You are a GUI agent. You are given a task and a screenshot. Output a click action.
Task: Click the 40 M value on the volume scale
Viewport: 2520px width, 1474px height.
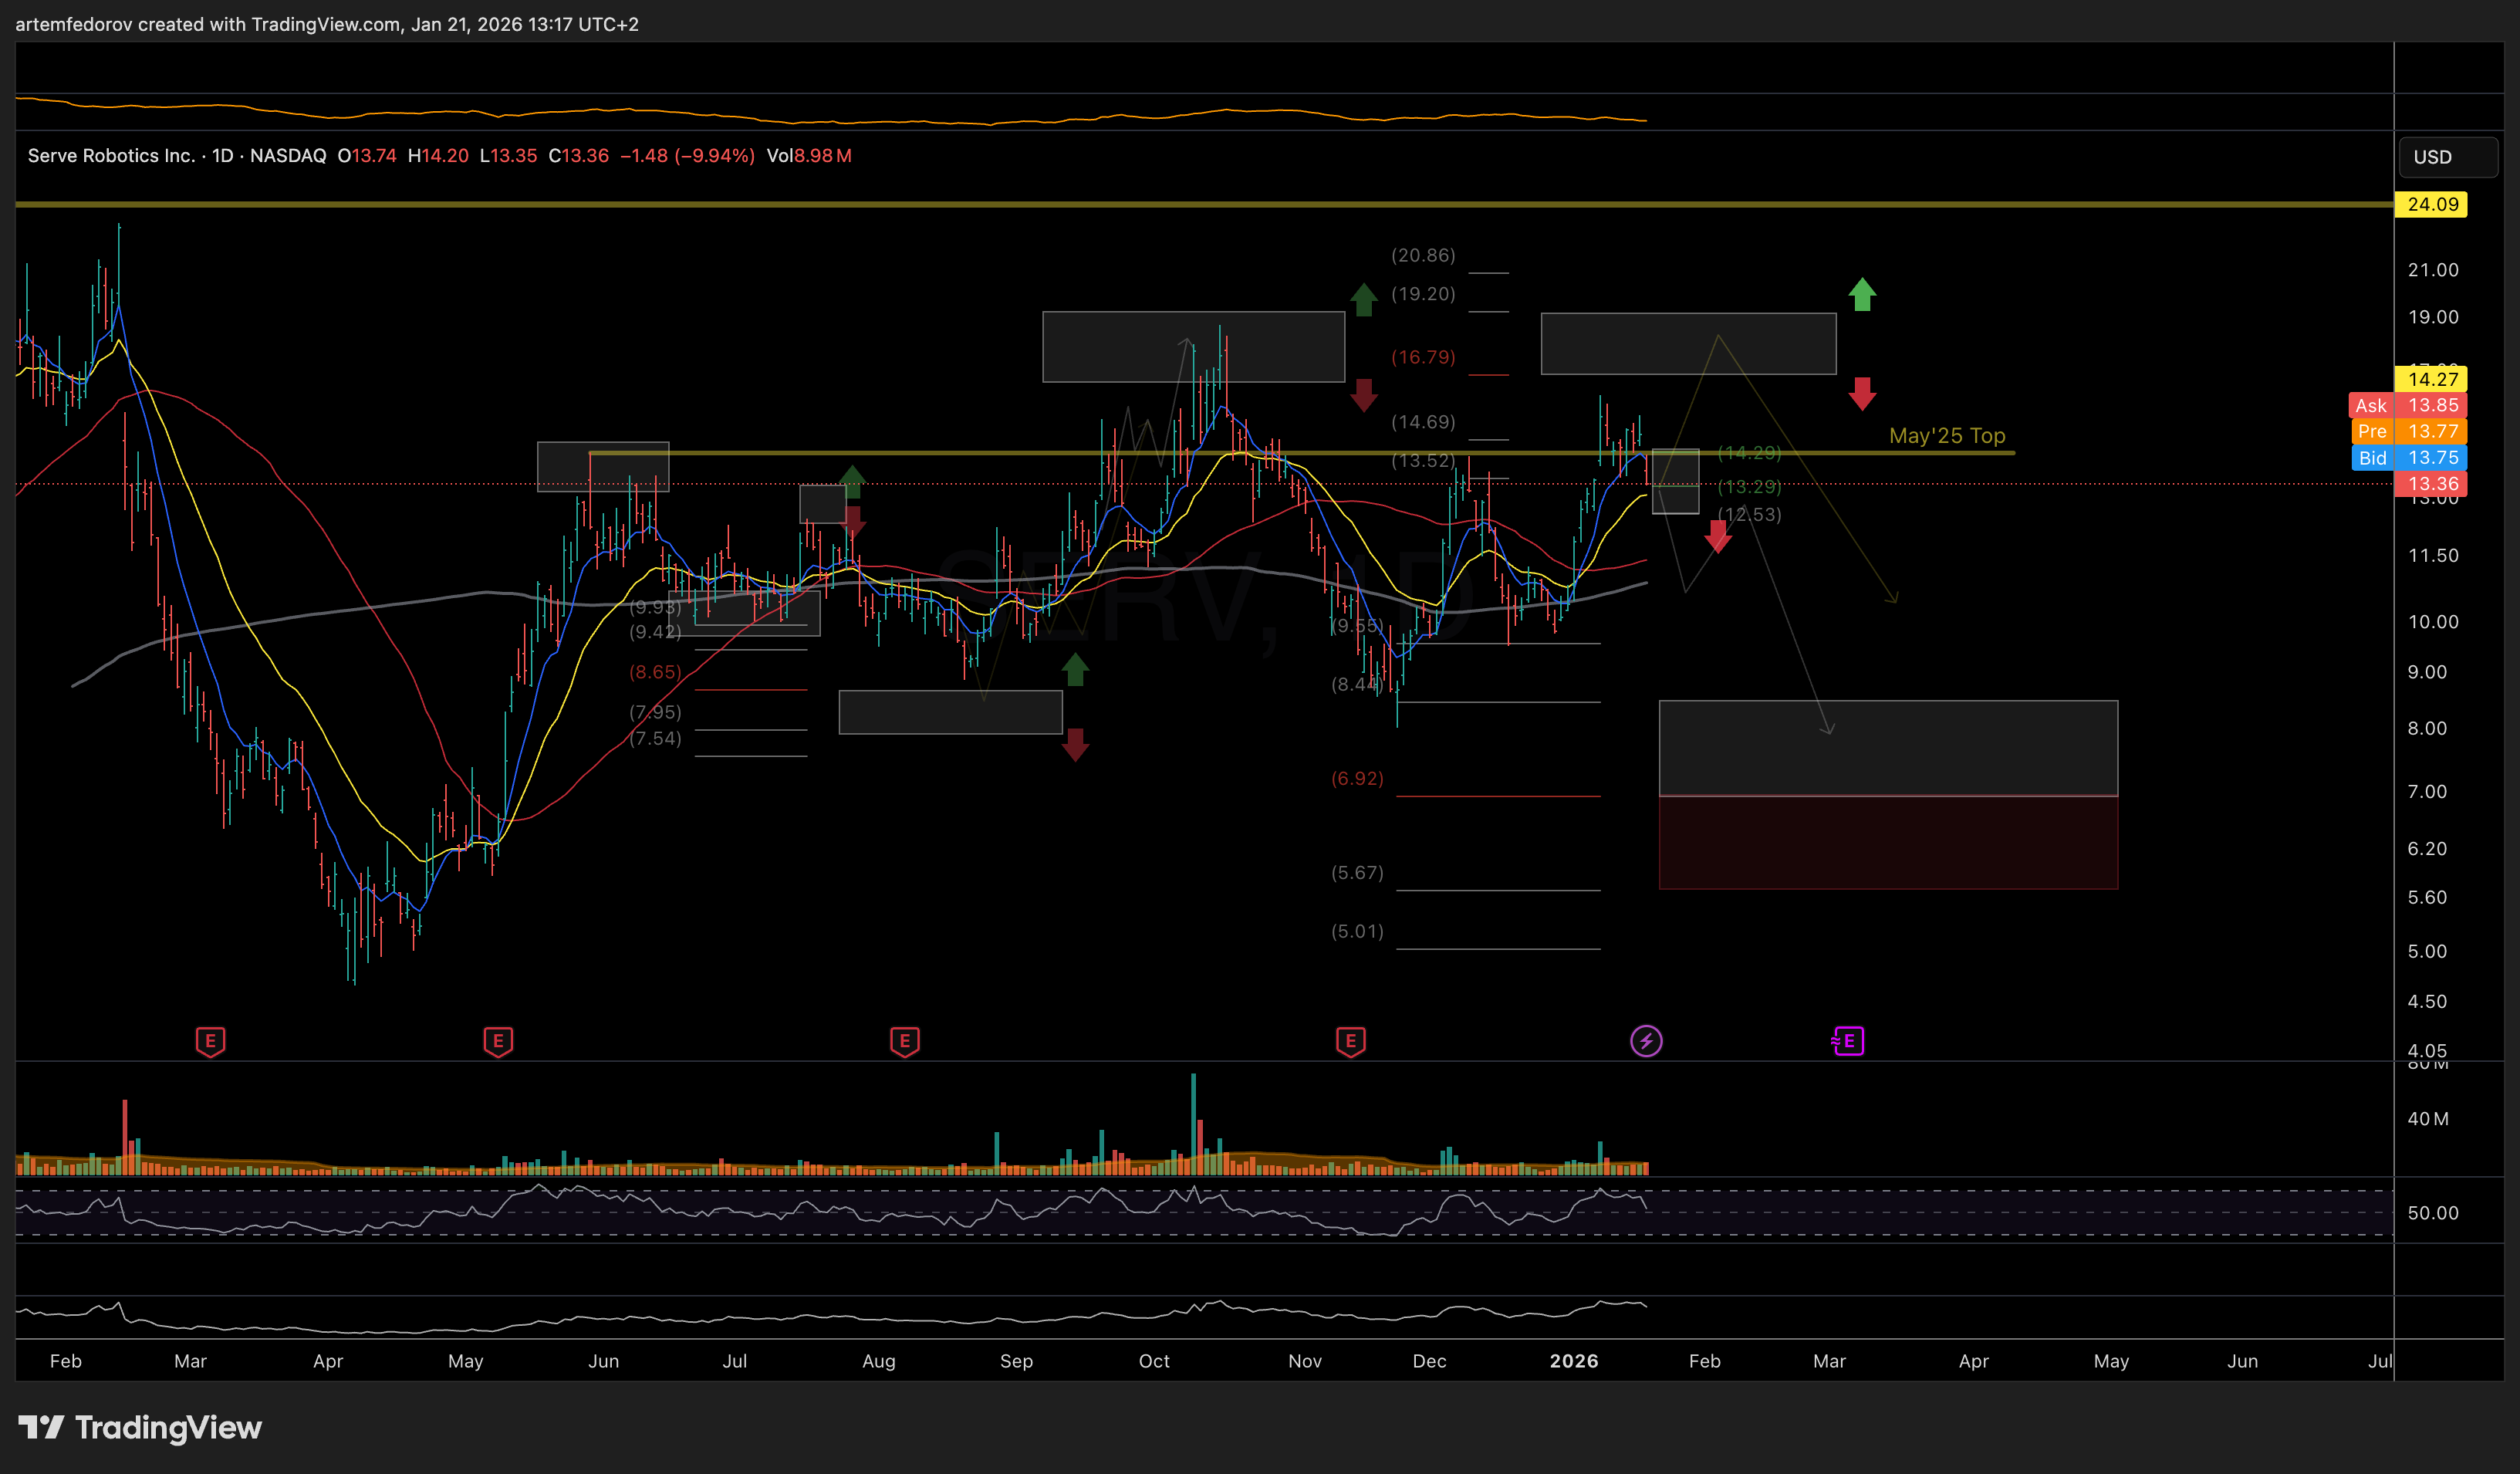[2428, 1119]
